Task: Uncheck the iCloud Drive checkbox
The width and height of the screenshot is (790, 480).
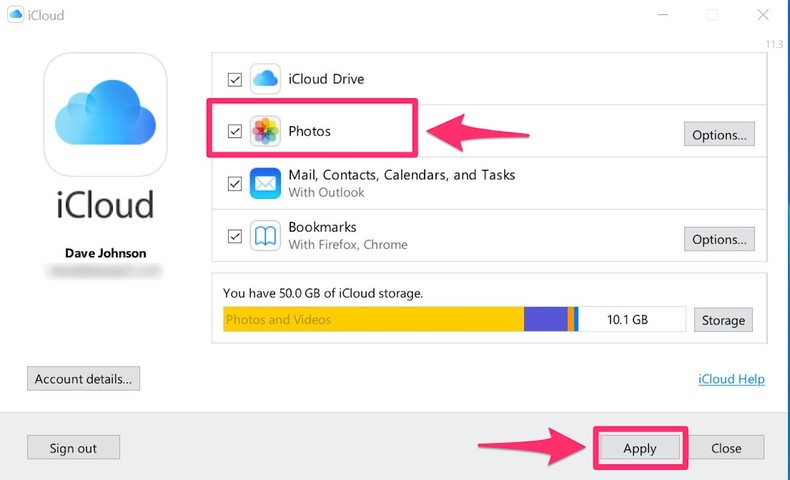Action: pos(235,79)
